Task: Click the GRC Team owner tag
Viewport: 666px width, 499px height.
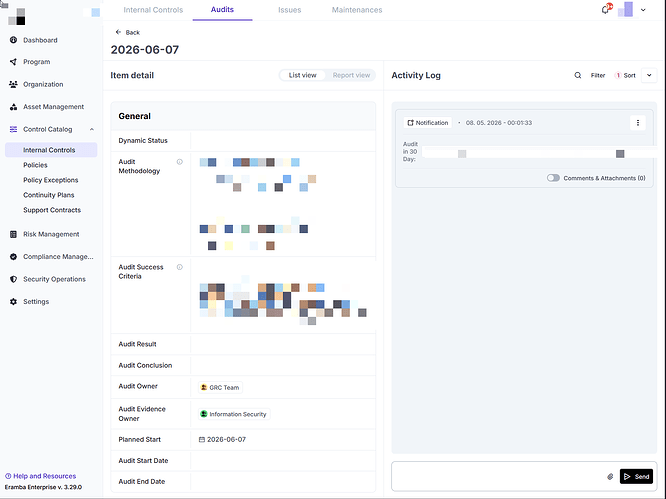Action: (x=220, y=387)
